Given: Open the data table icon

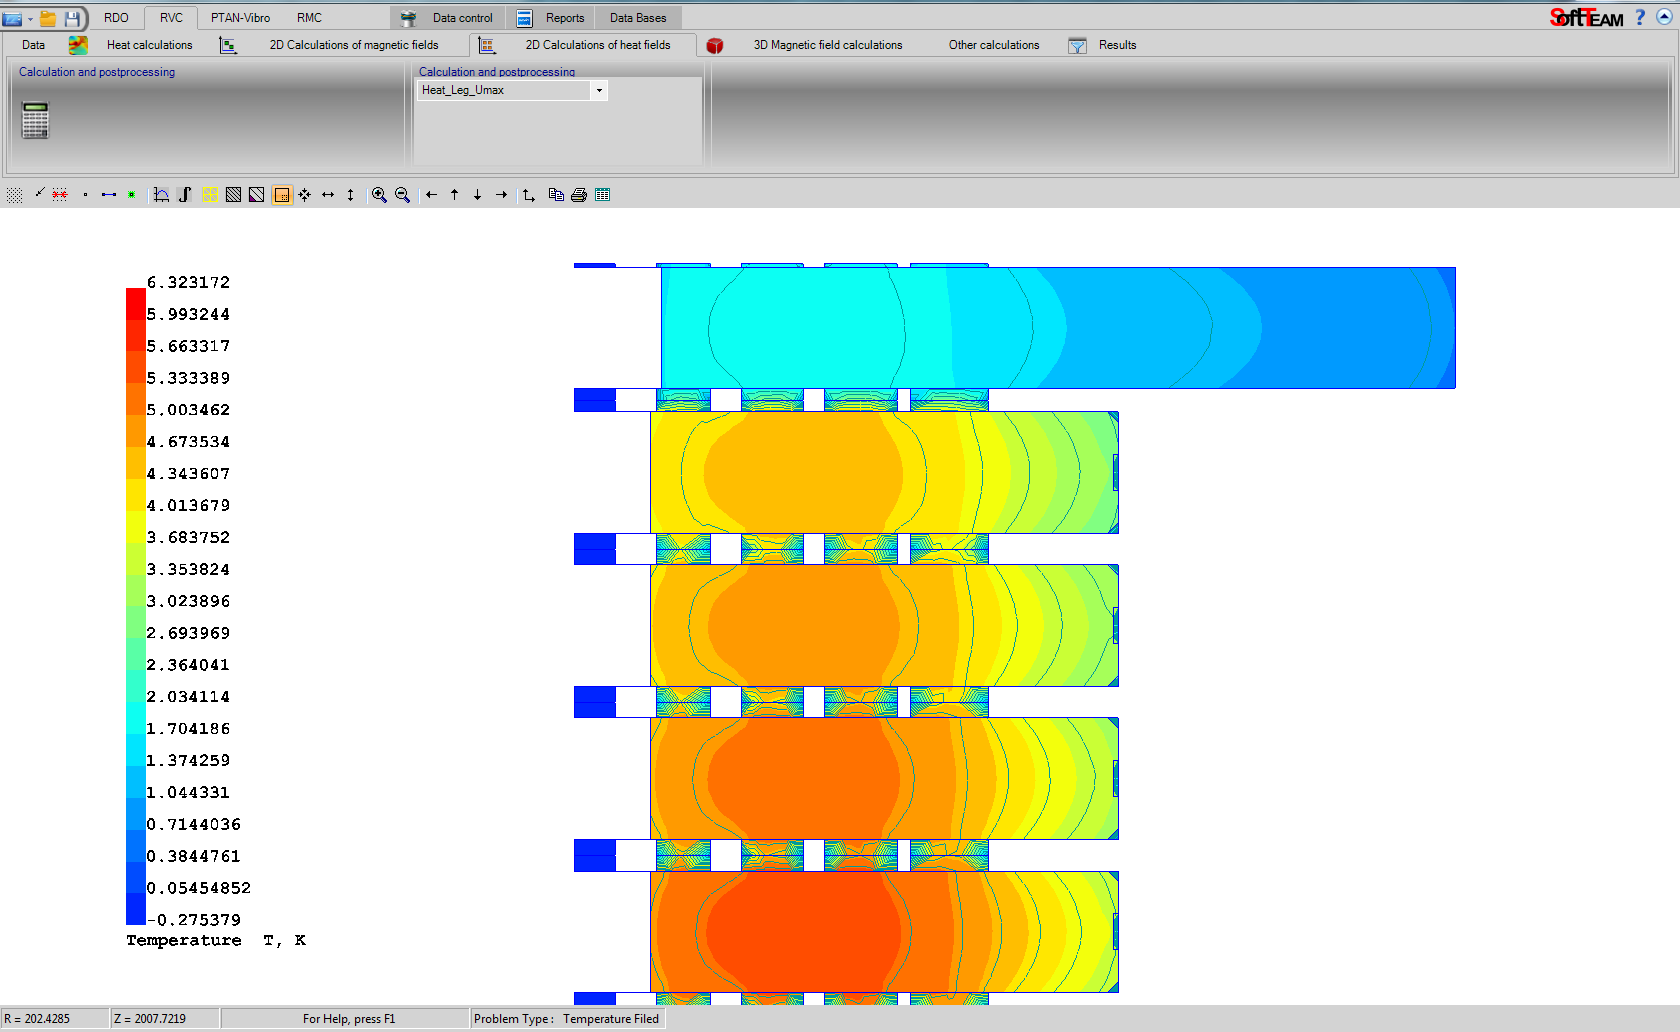Looking at the screenshot, I should click(x=602, y=195).
